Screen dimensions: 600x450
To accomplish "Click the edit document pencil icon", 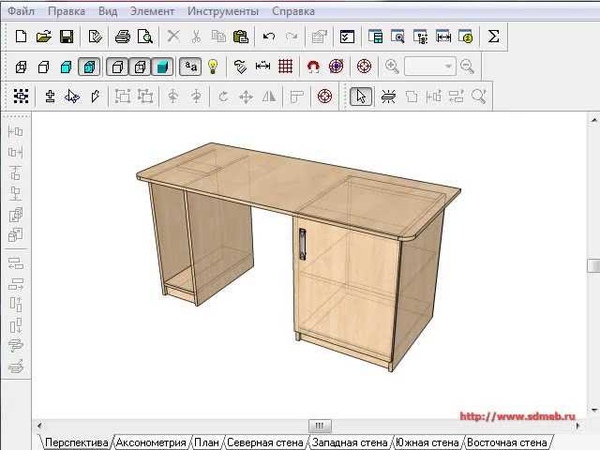I will [95, 37].
